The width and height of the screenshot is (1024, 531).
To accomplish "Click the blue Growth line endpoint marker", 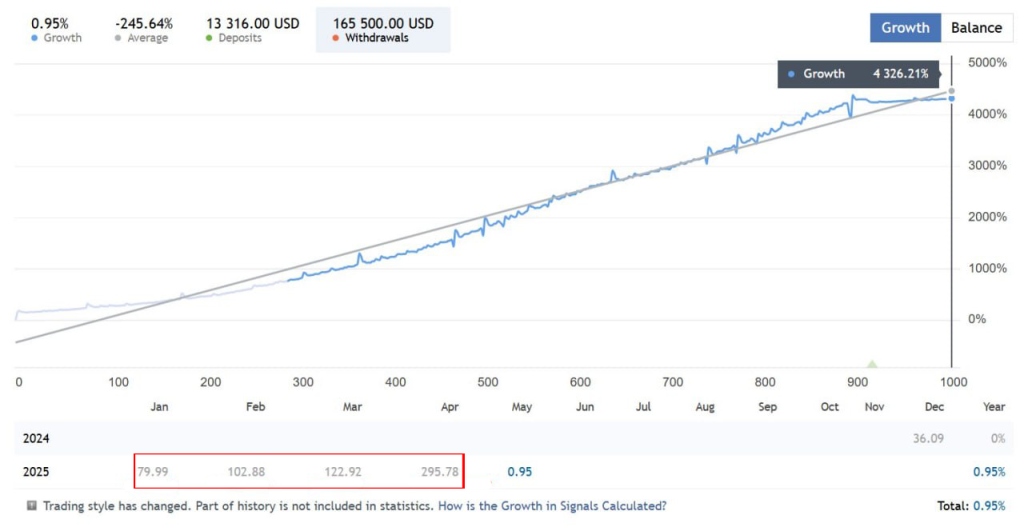I will (951, 99).
